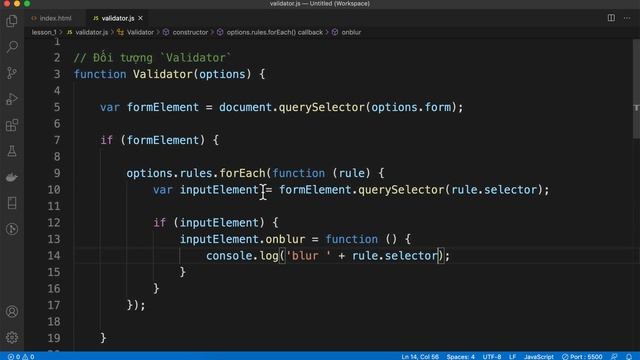Open the circular timeline sidebar icon
Image resolution: width=640 pixels, height=360 pixels.
(12, 229)
